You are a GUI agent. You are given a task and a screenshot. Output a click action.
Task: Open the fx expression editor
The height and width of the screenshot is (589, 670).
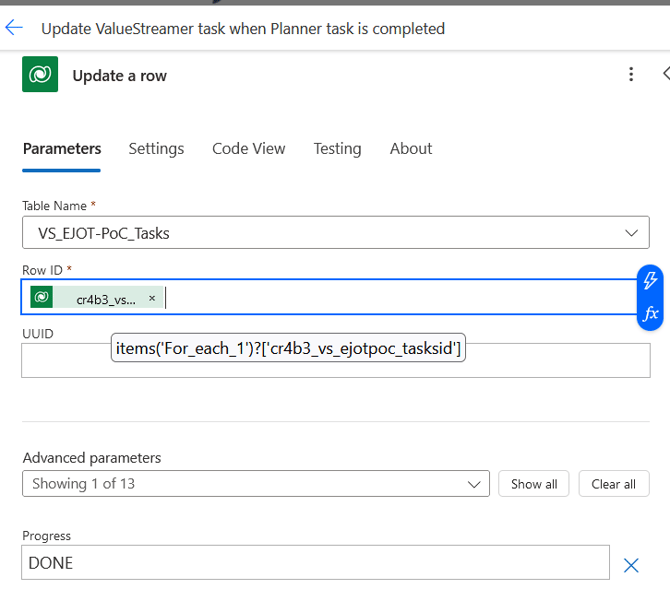point(650,314)
